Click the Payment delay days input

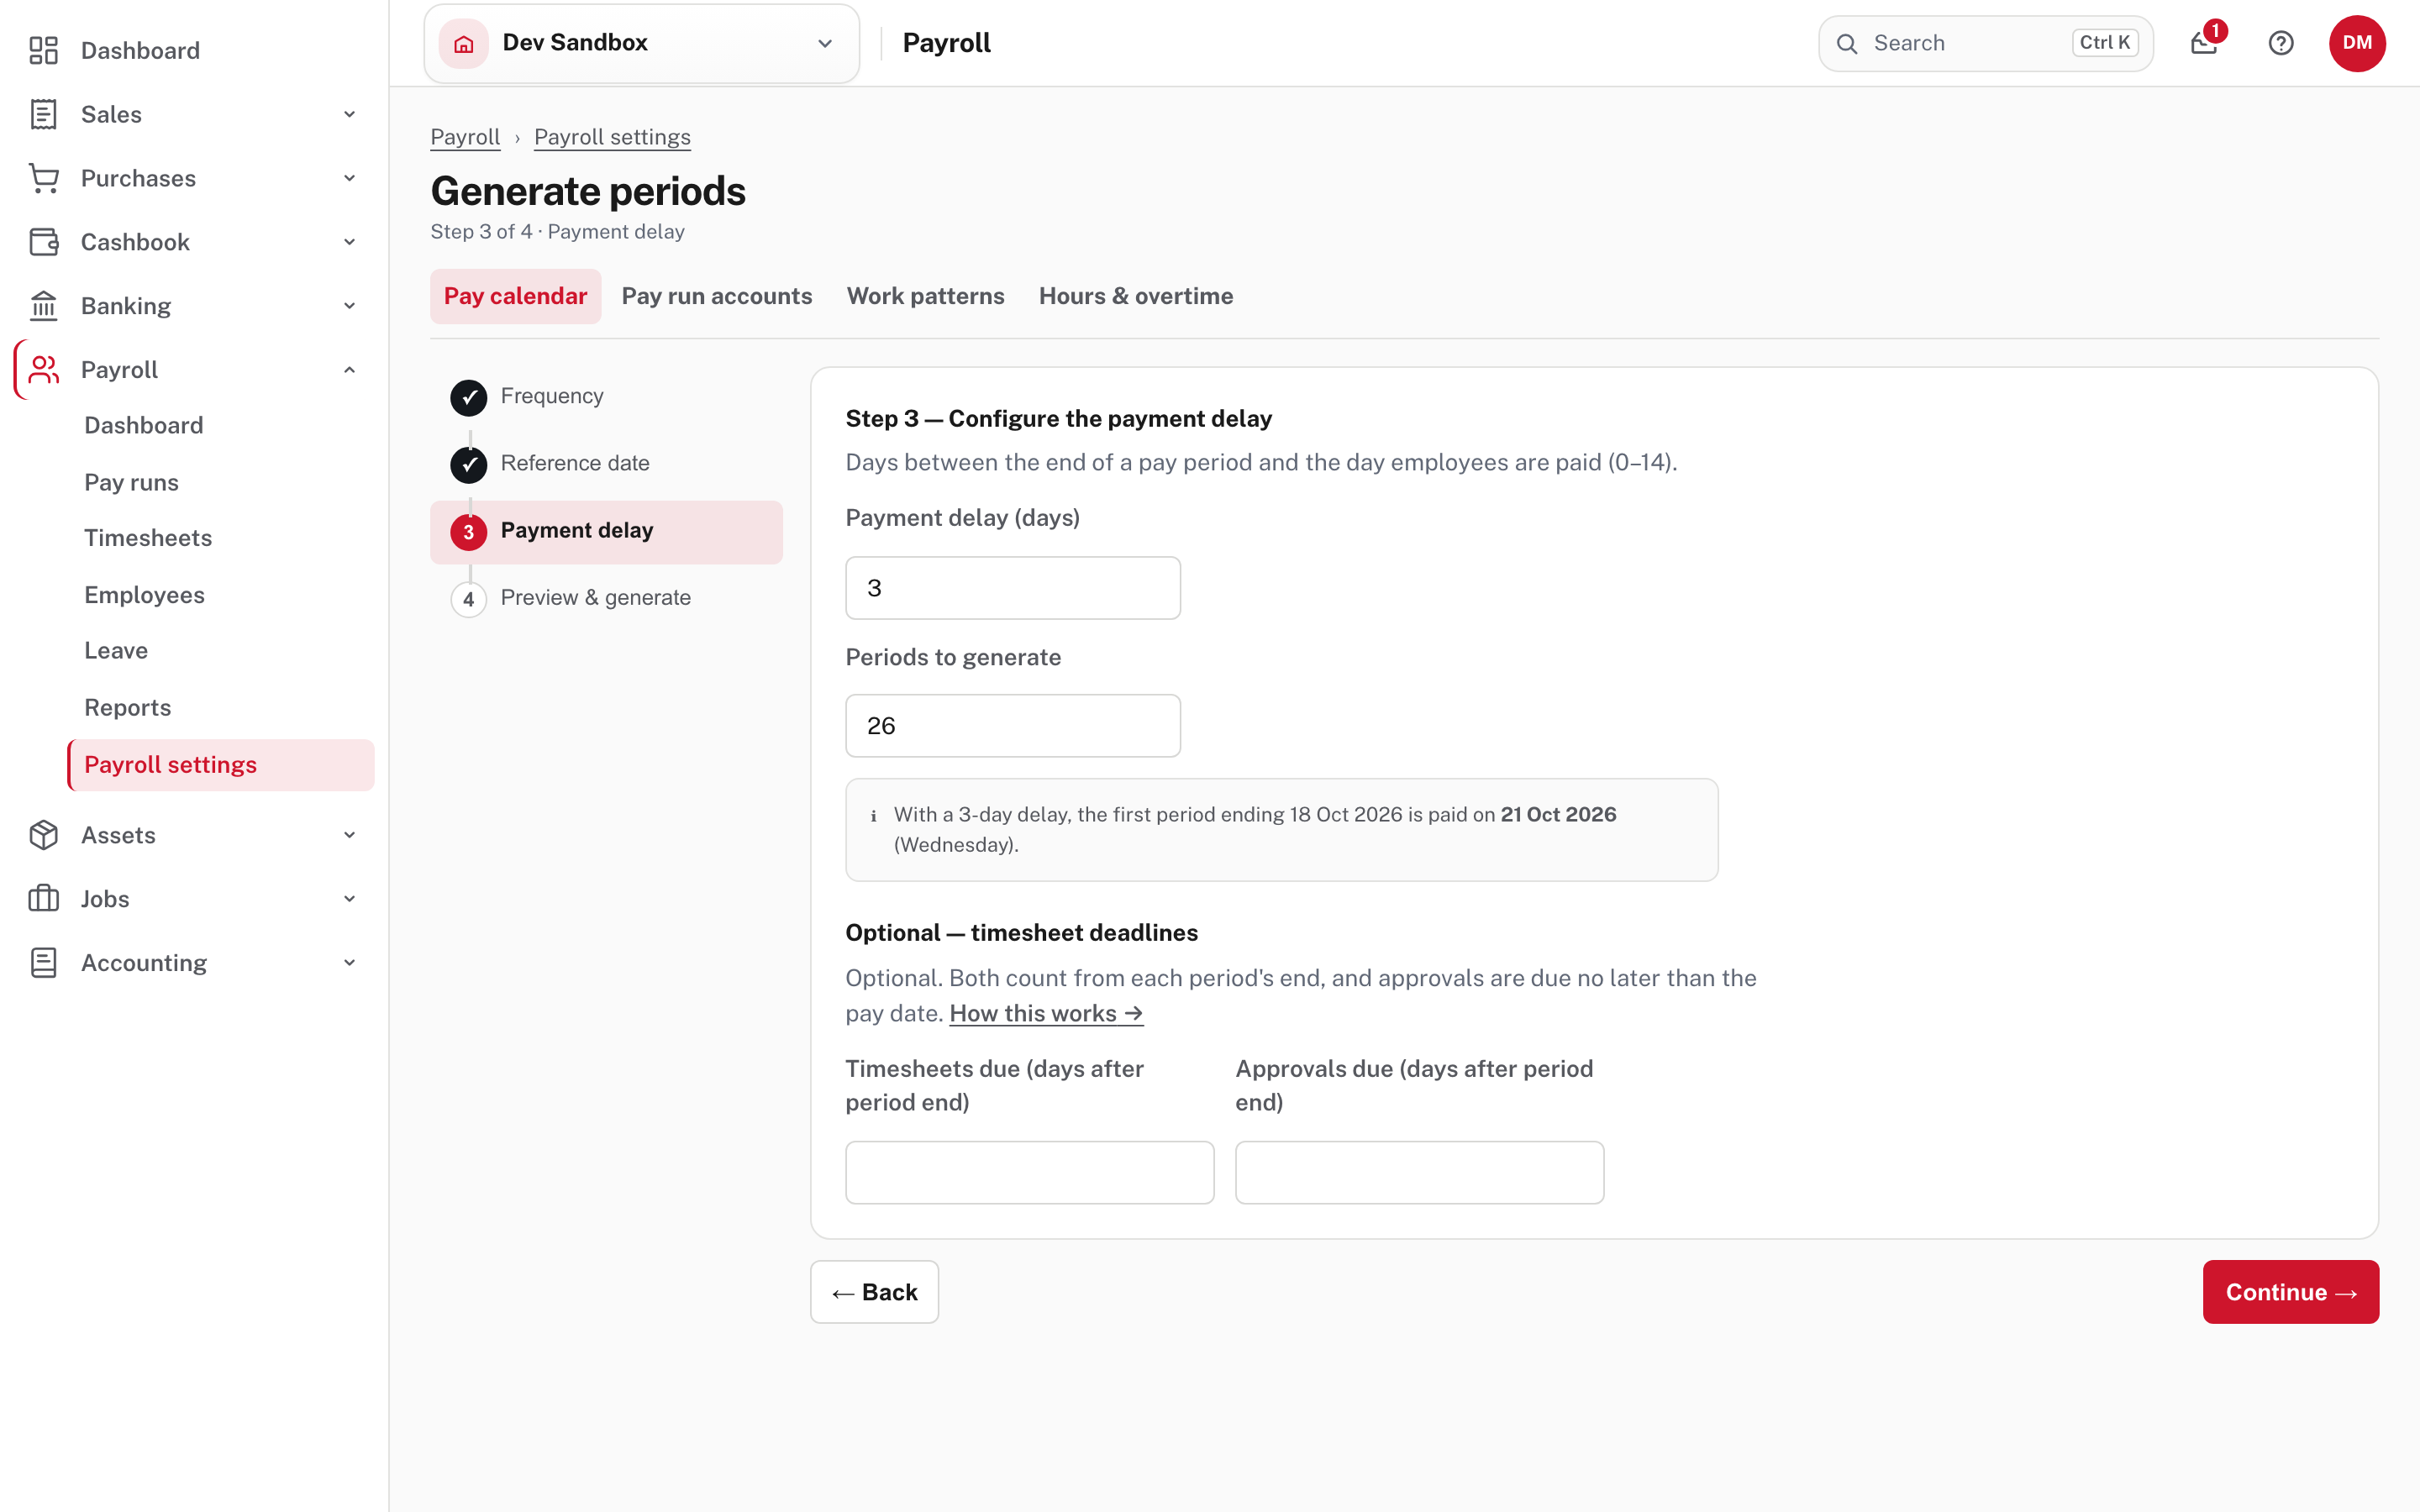click(1013, 588)
